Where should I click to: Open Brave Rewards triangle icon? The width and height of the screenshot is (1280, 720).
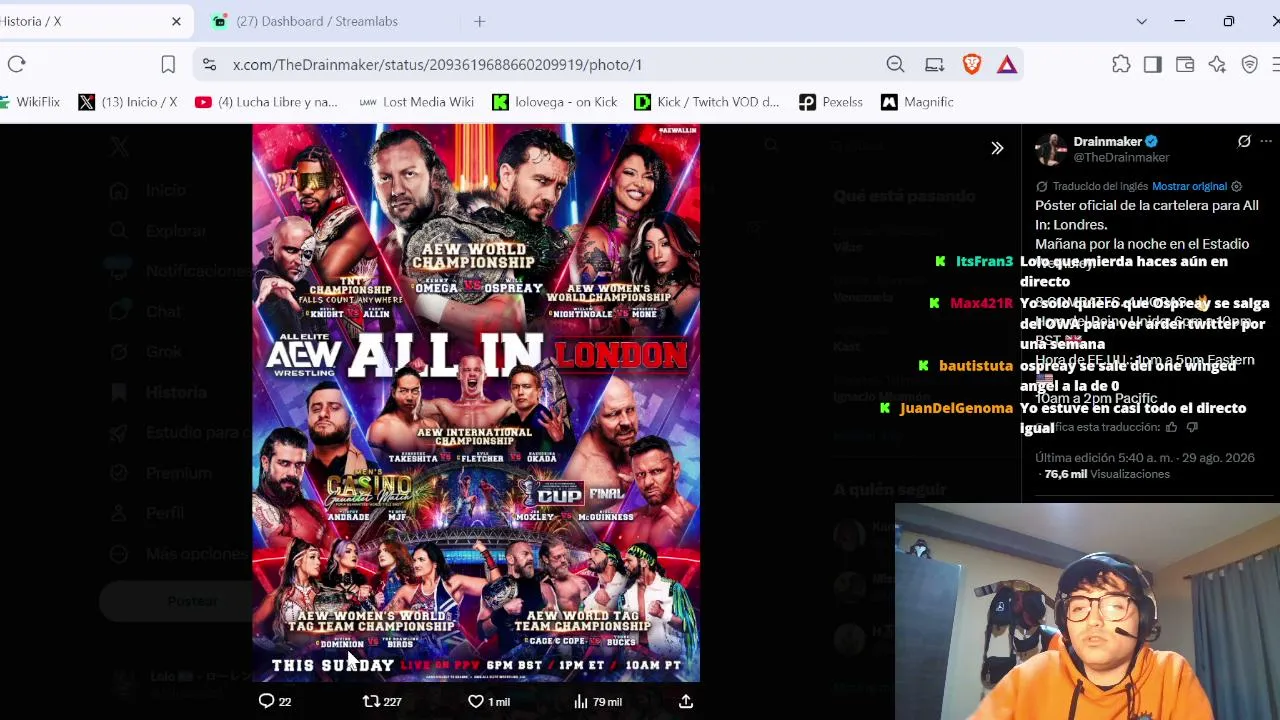click(1007, 64)
